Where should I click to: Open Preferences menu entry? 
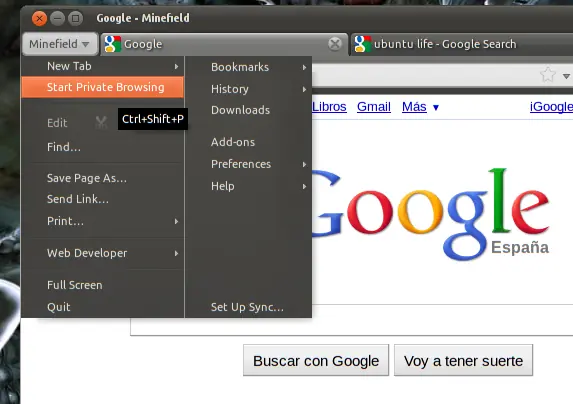coord(248,164)
